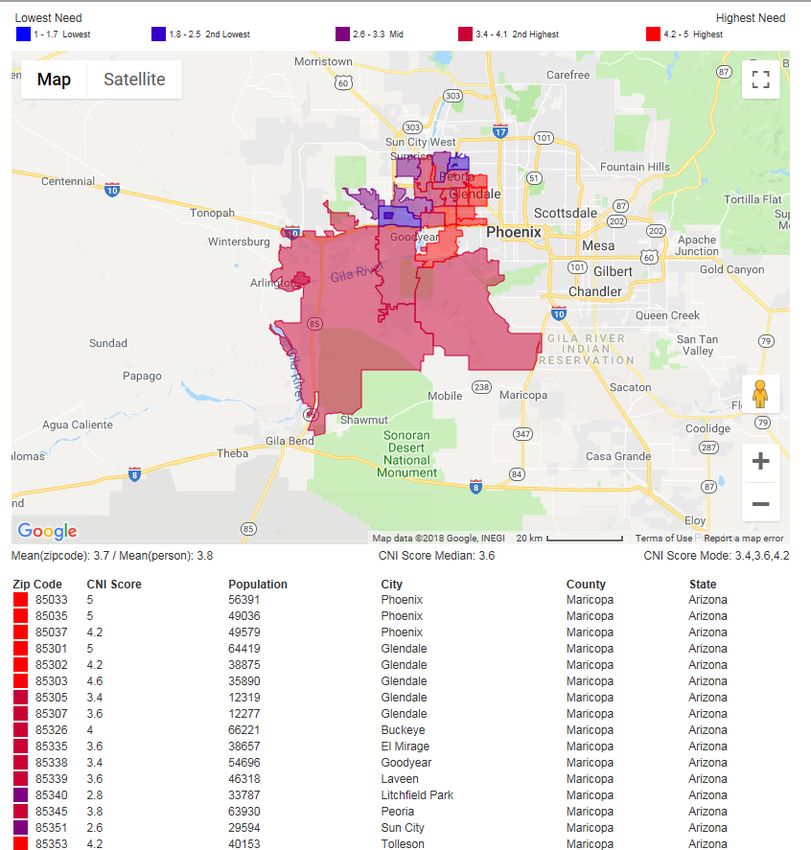The height and width of the screenshot is (850, 811).
Task: Click the Tonopah label on the map
Action: click(212, 213)
